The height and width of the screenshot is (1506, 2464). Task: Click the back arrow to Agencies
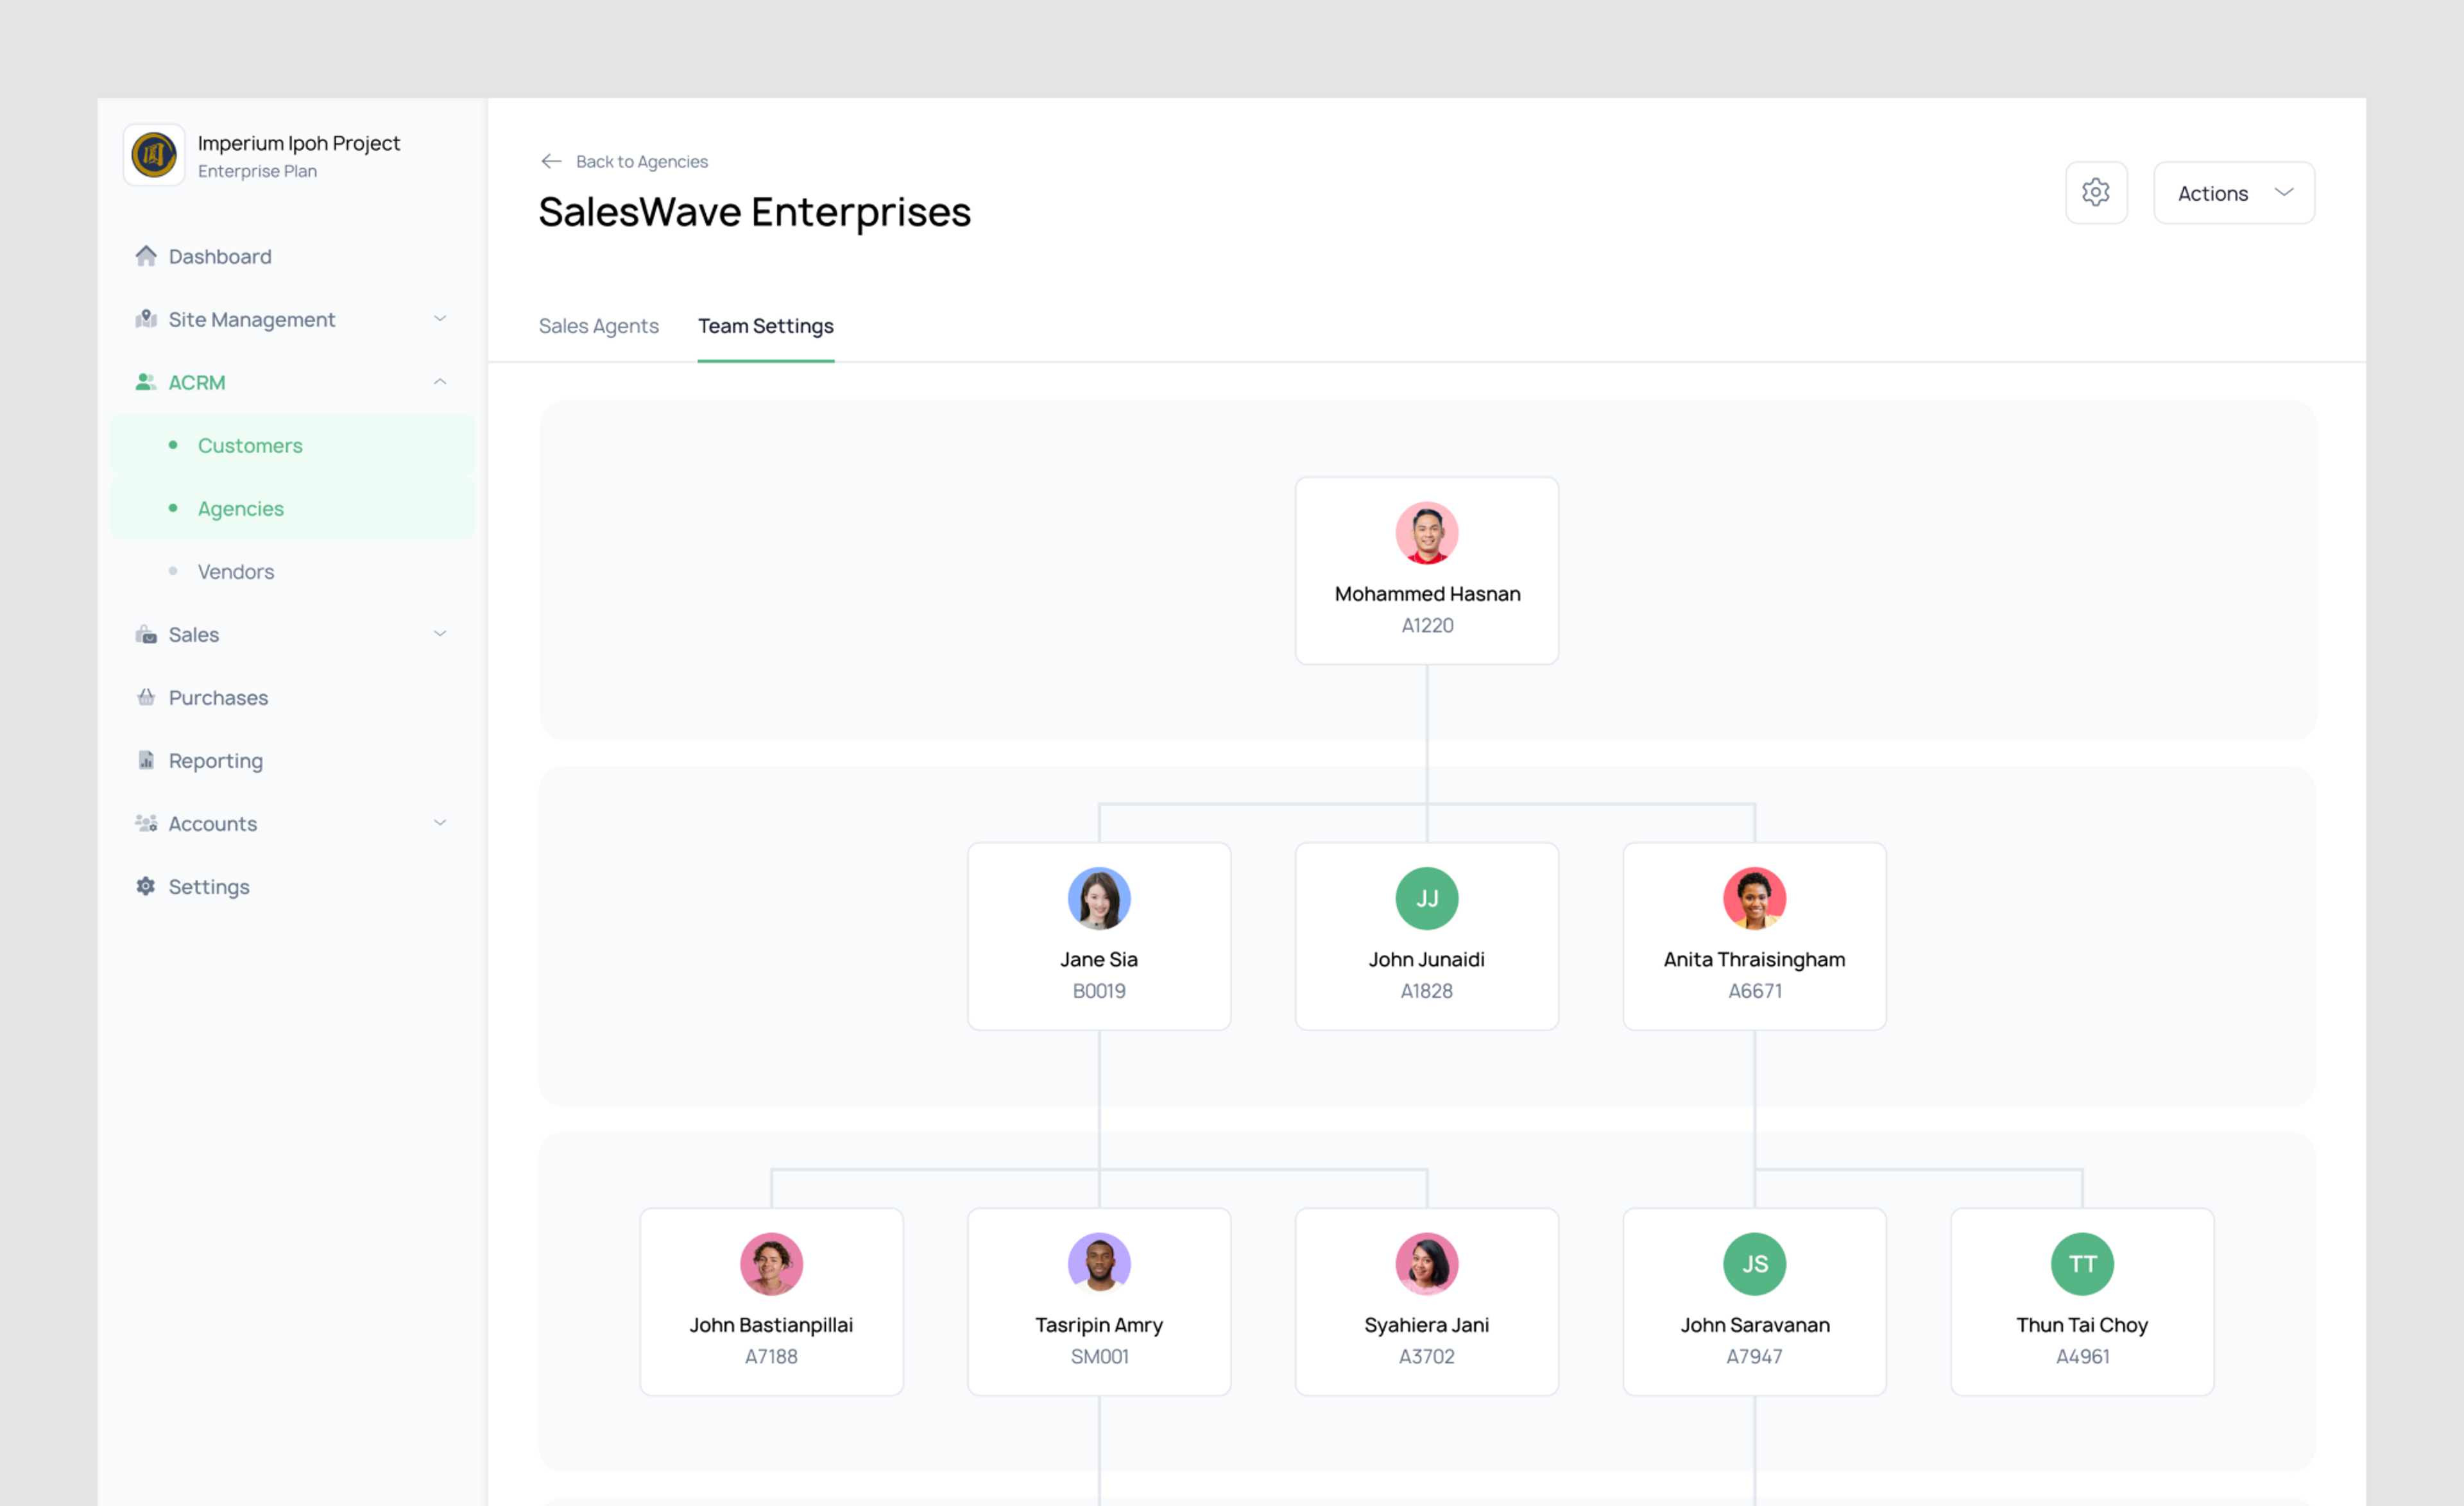551,161
